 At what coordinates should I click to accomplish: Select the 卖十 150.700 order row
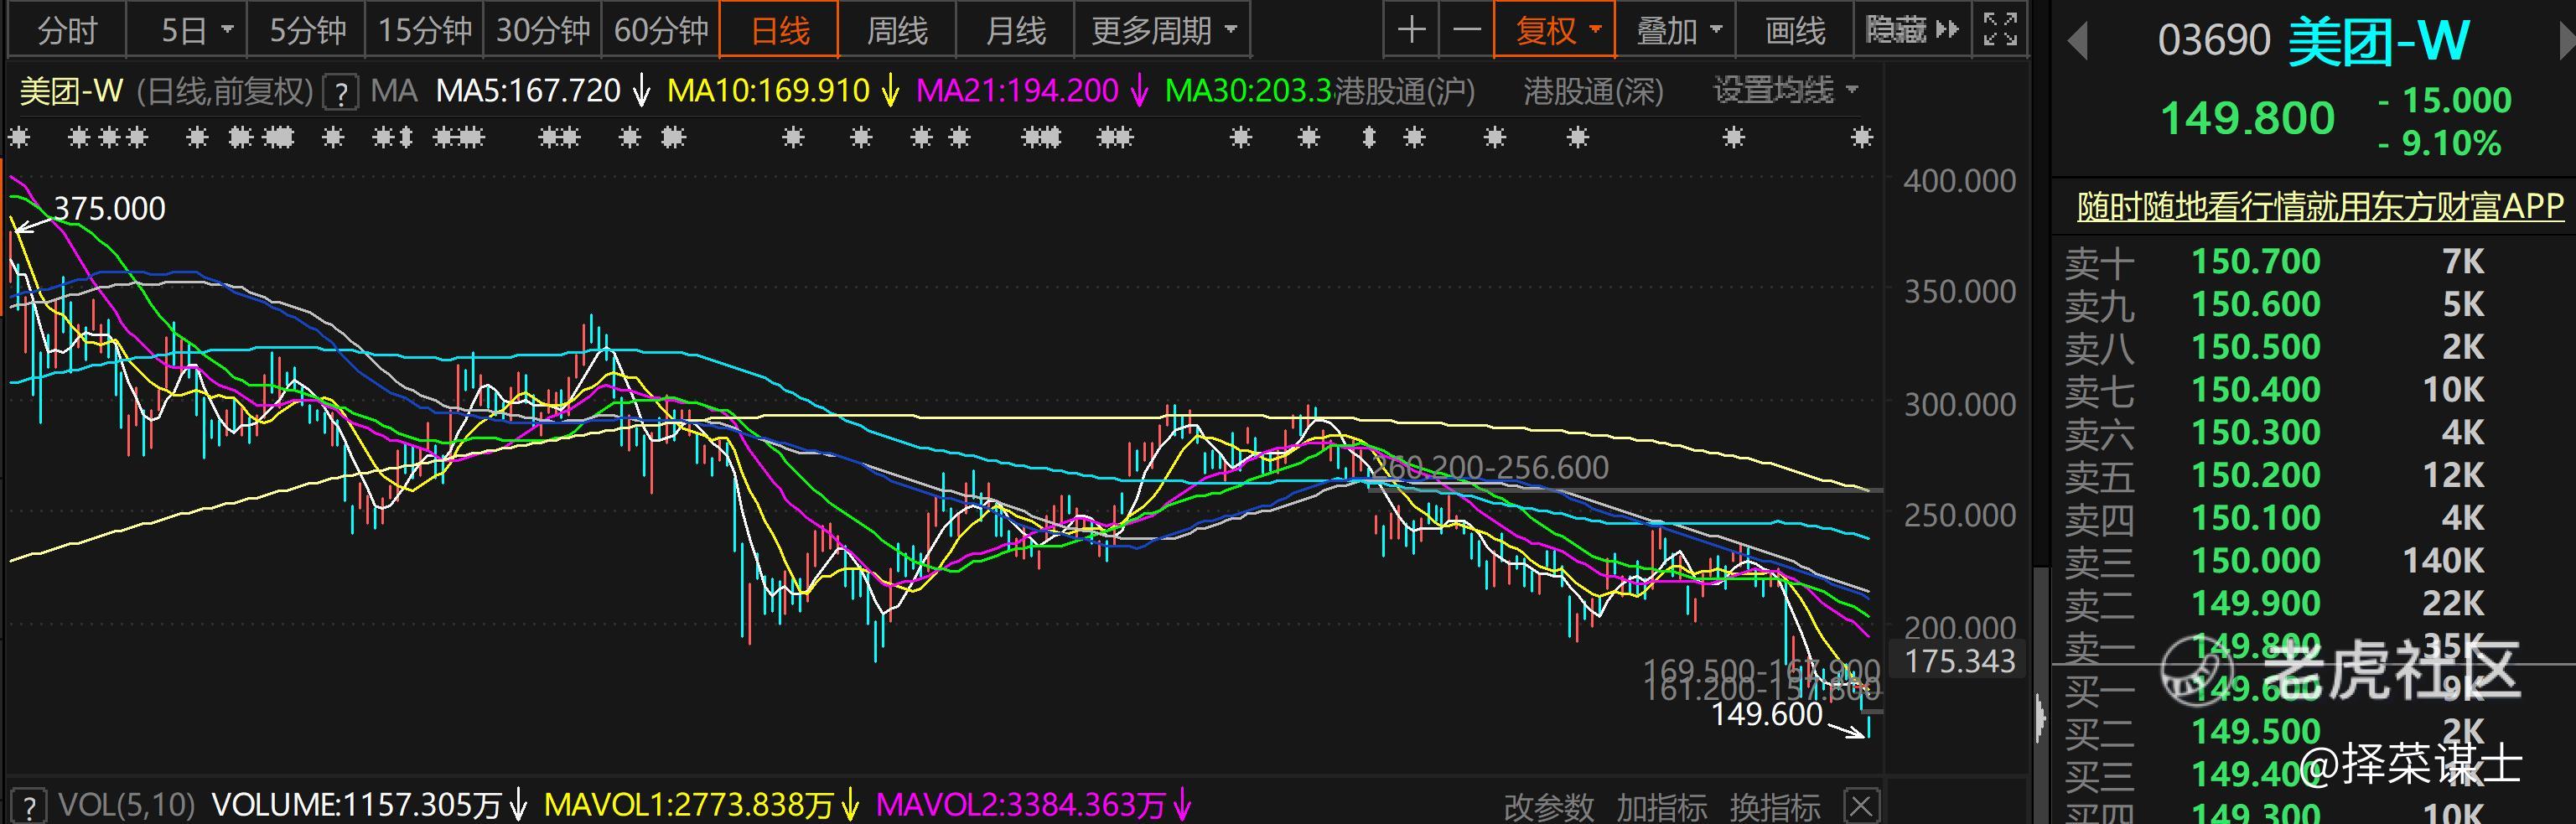coord(2313,262)
